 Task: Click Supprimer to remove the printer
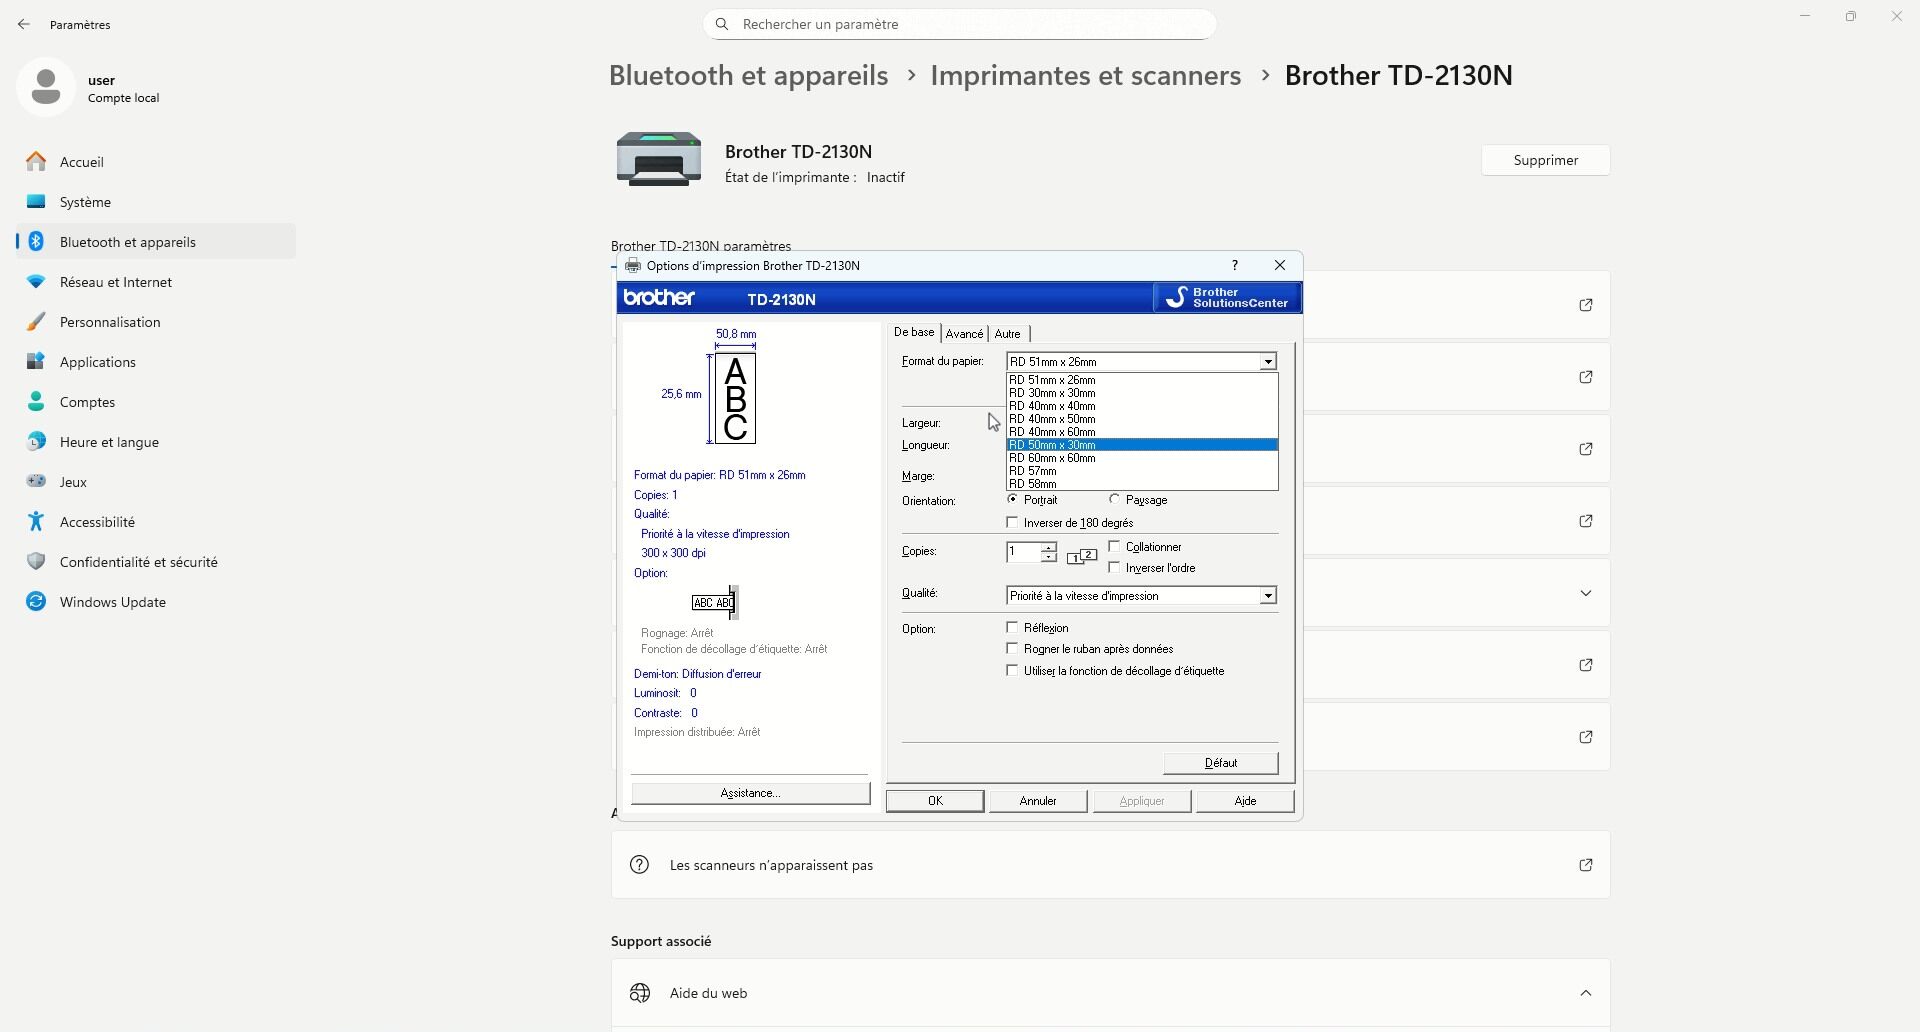pyautogui.click(x=1546, y=160)
